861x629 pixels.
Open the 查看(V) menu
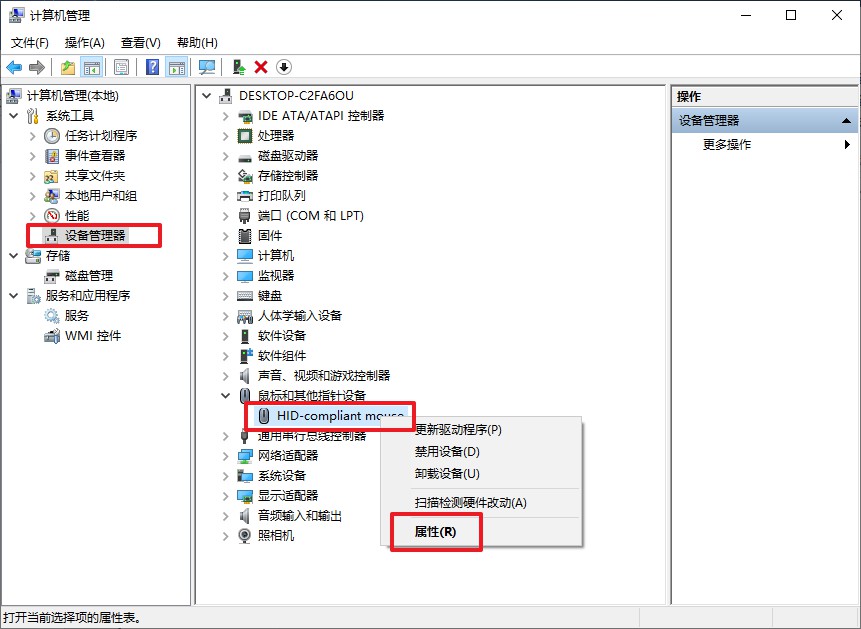[x=141, y=42]
